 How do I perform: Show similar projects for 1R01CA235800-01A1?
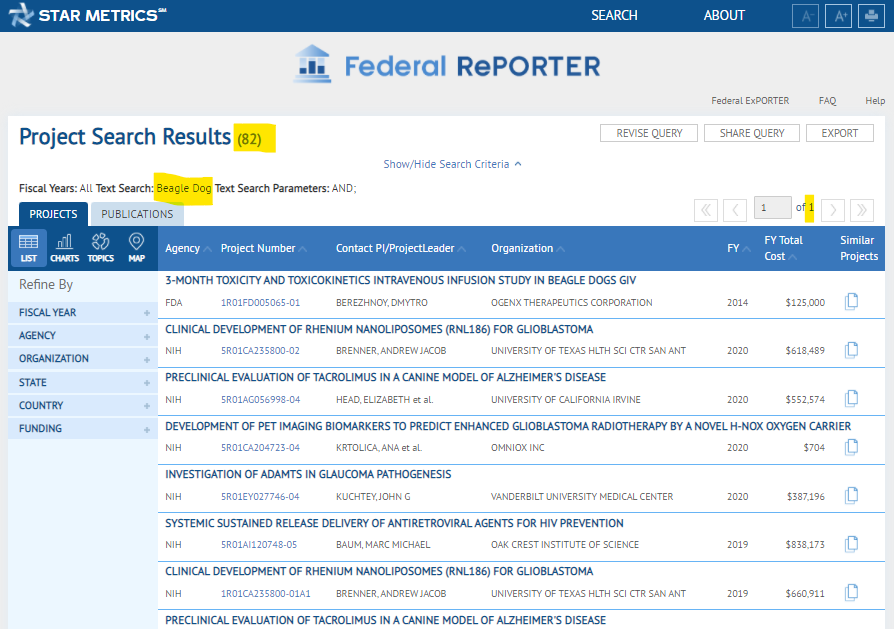851,593
